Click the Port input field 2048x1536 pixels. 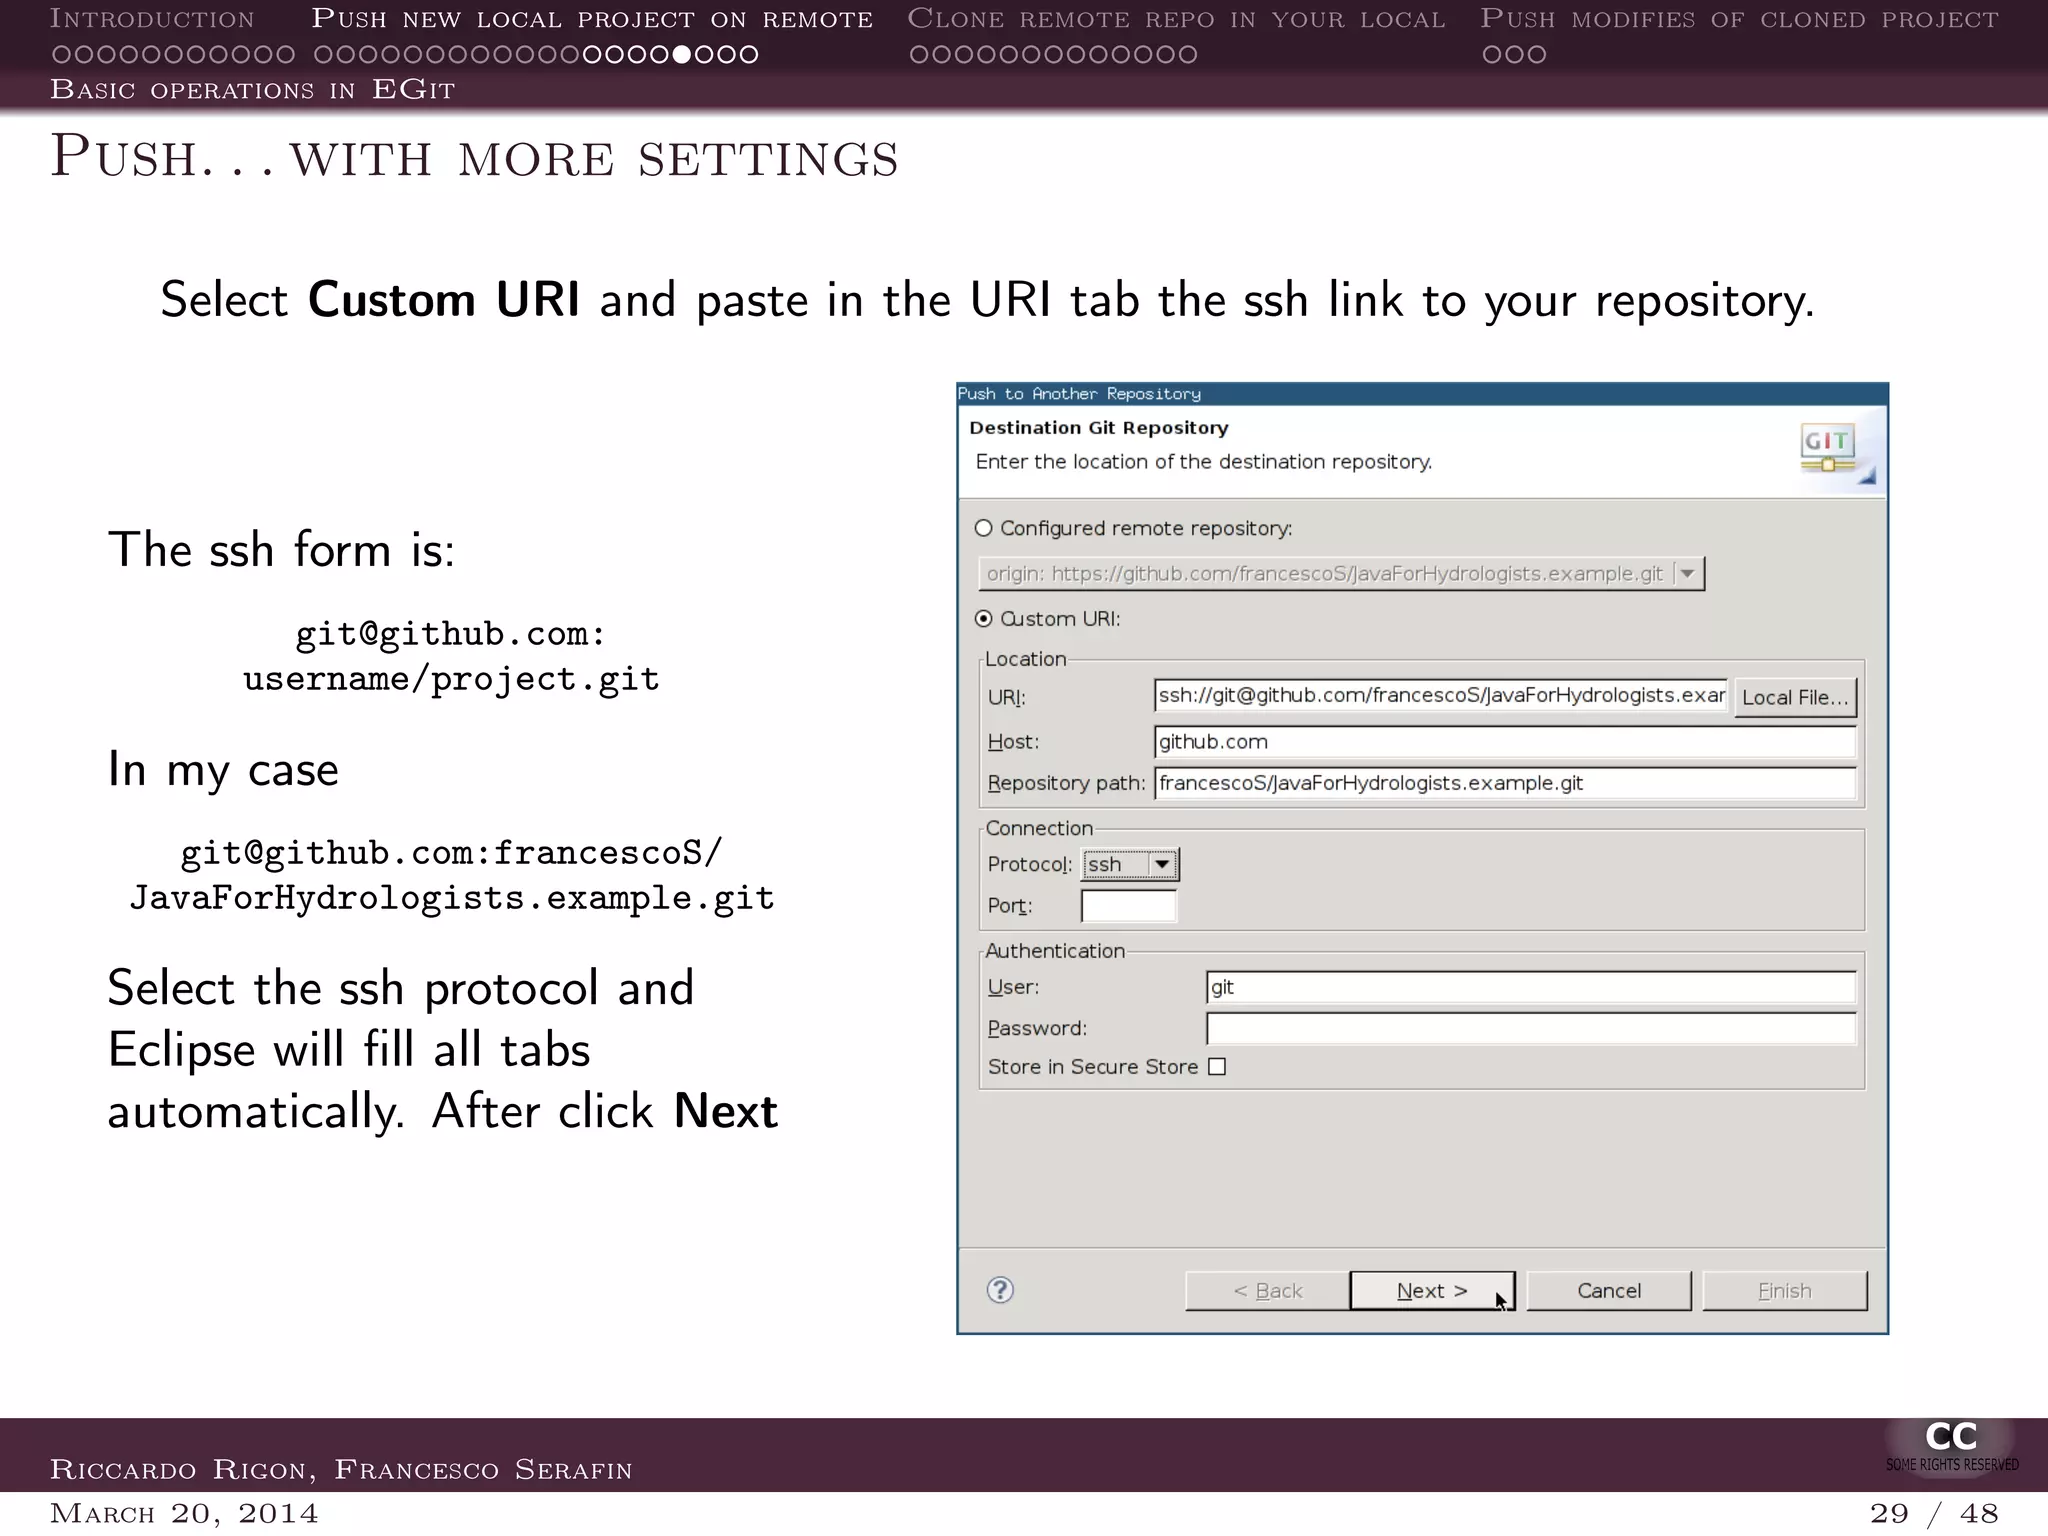[1129, 906]
